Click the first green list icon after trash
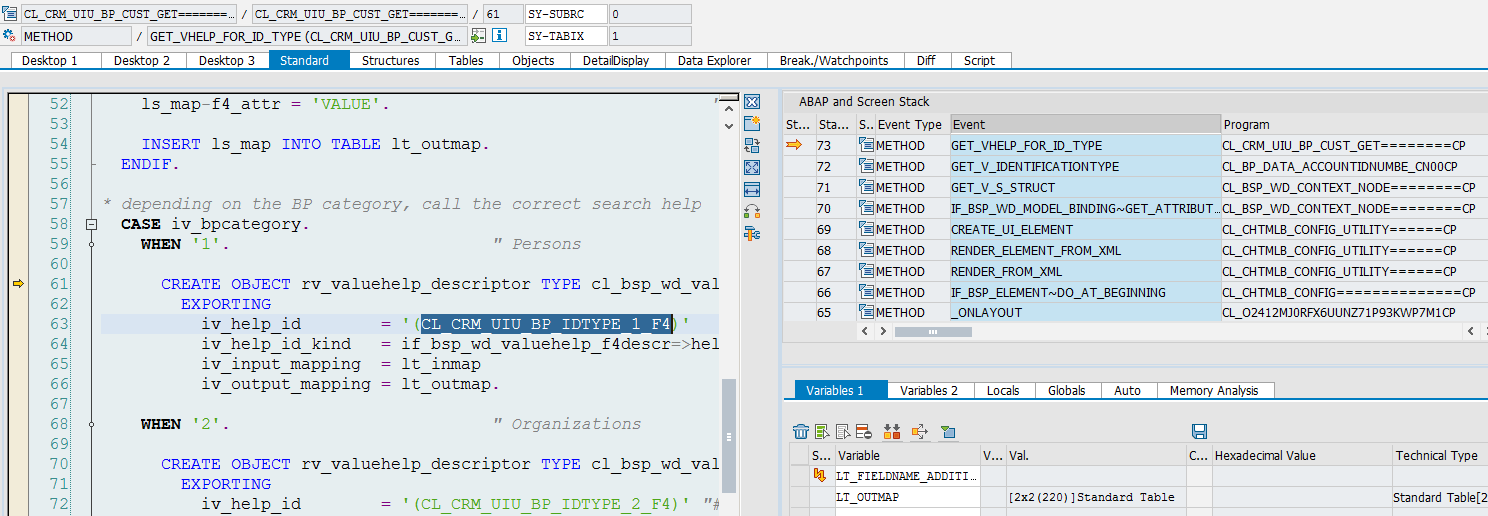 point(822,431)
